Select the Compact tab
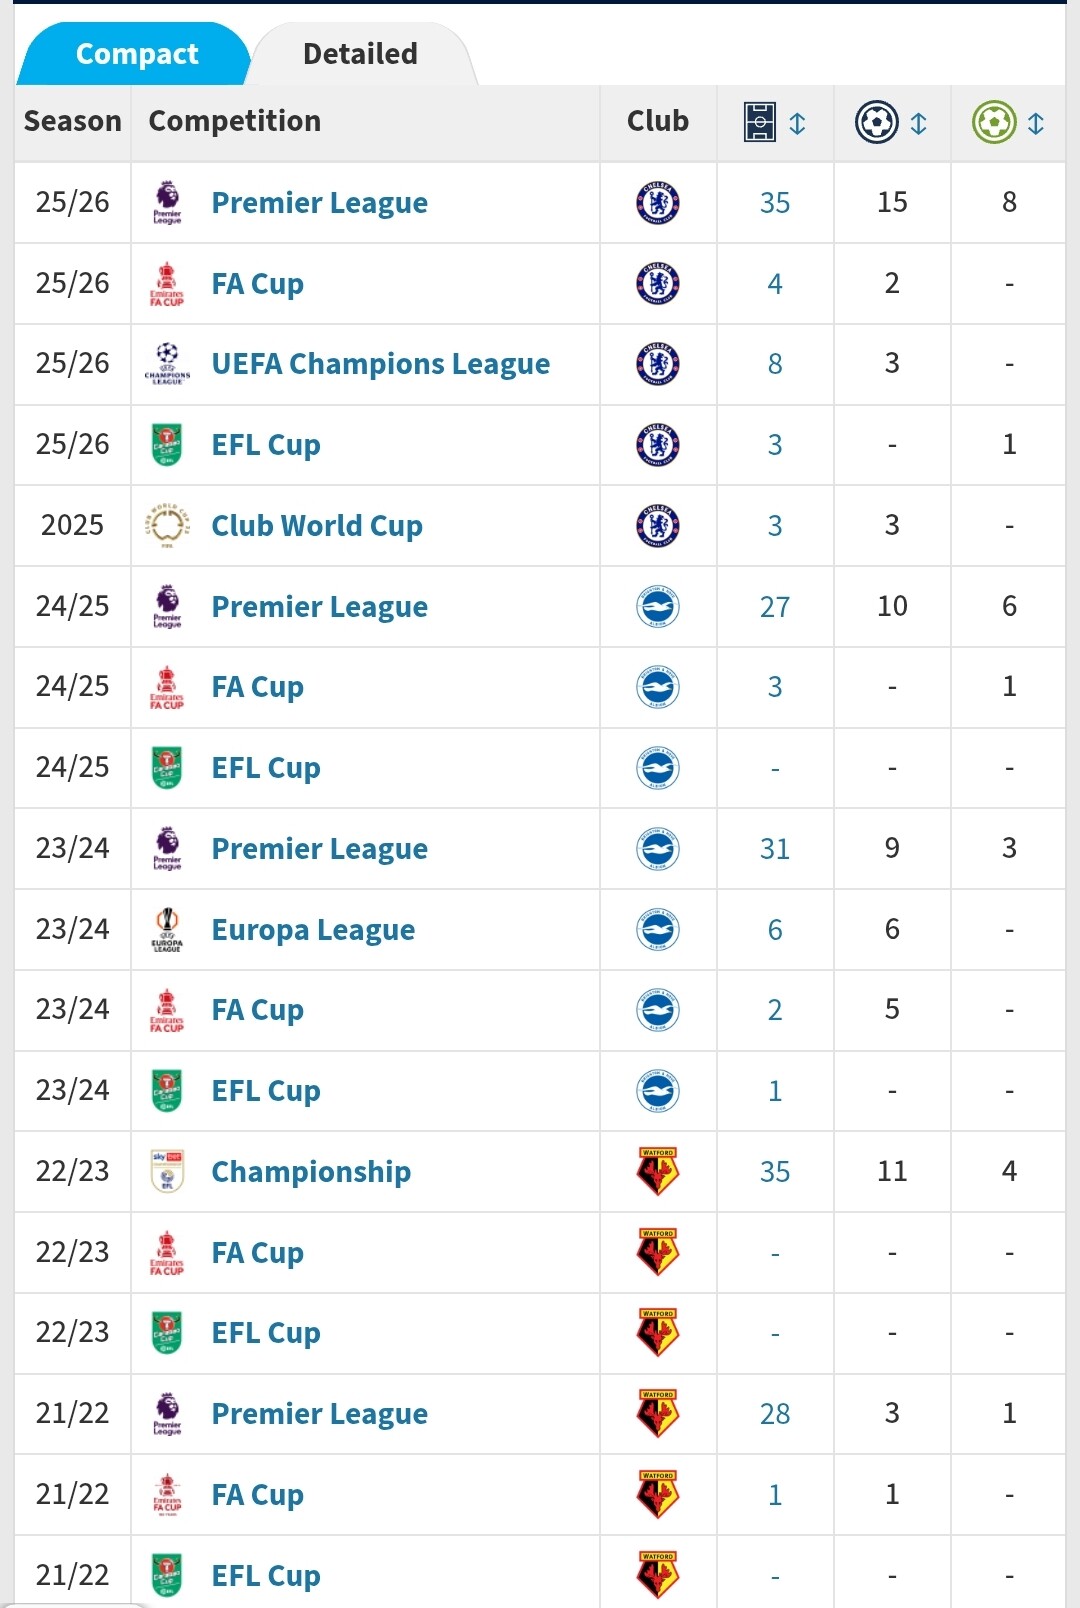 point(137,54)
